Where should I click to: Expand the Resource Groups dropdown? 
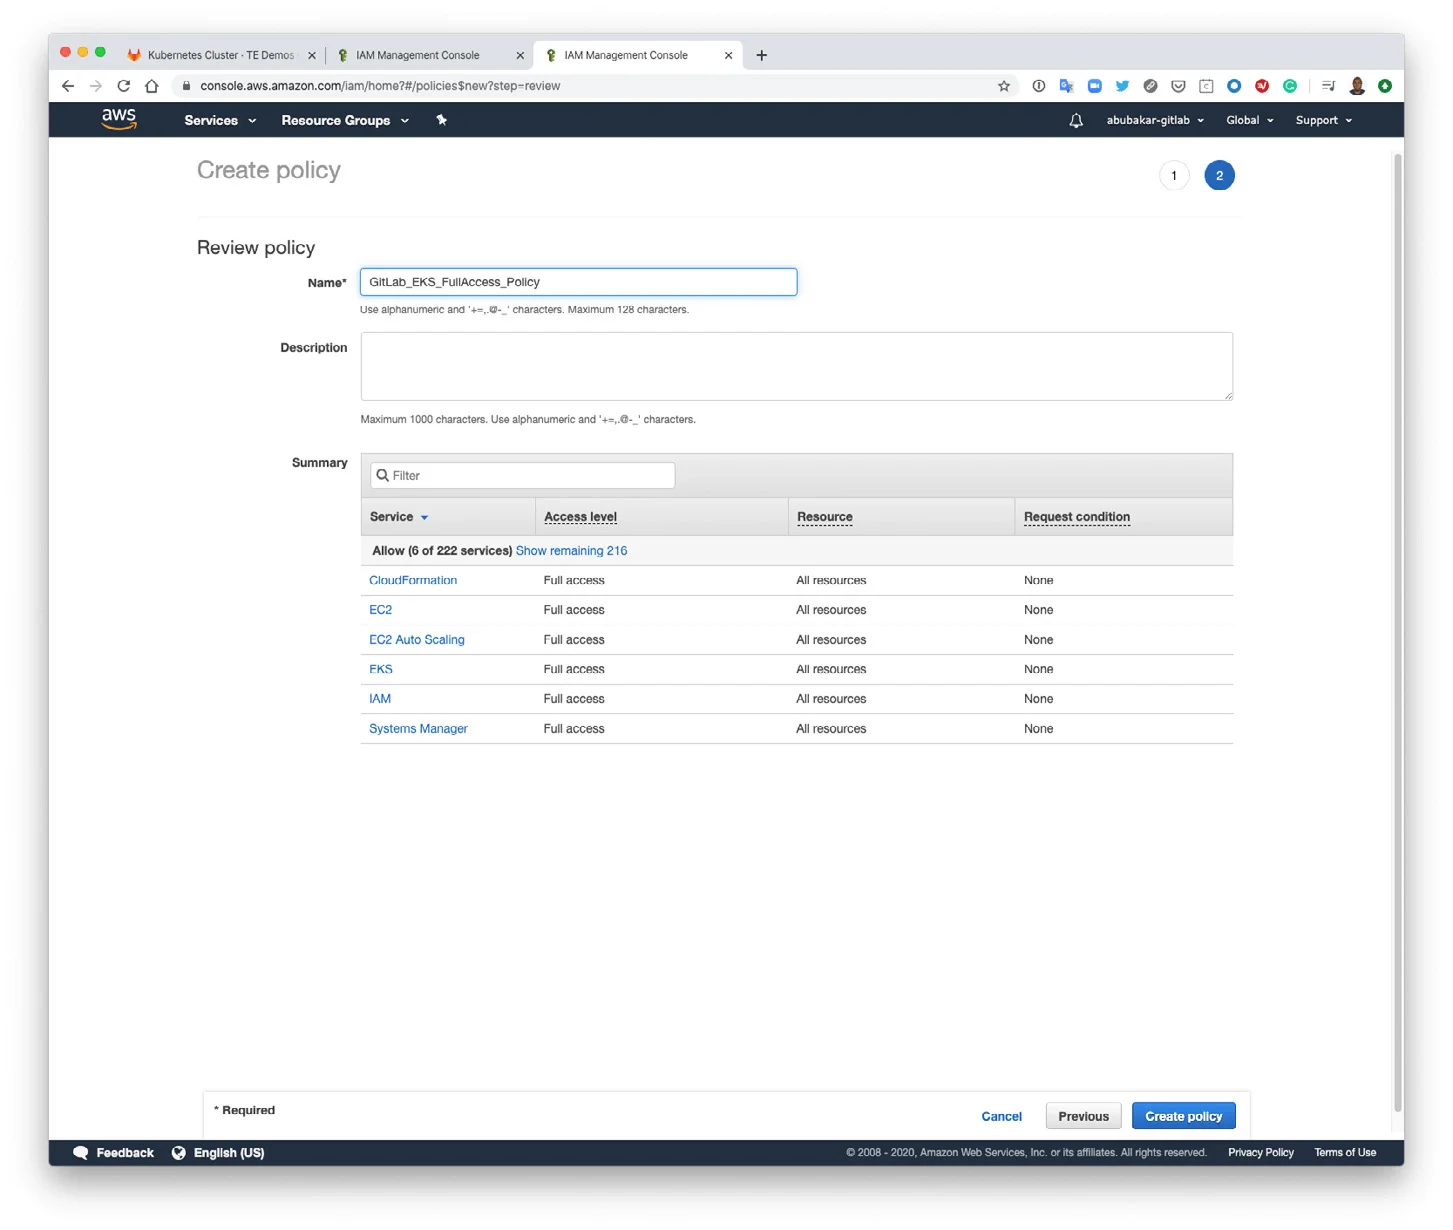(x=345, y=121)
